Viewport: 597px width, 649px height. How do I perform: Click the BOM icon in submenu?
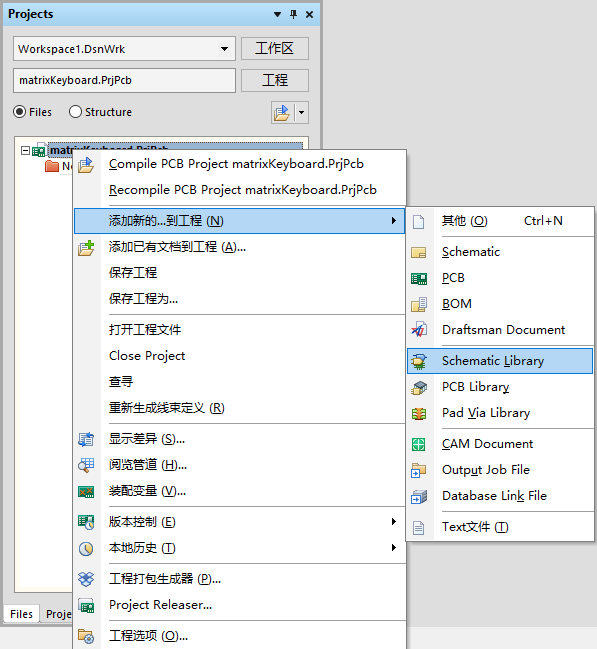click(x=419, y=304)
